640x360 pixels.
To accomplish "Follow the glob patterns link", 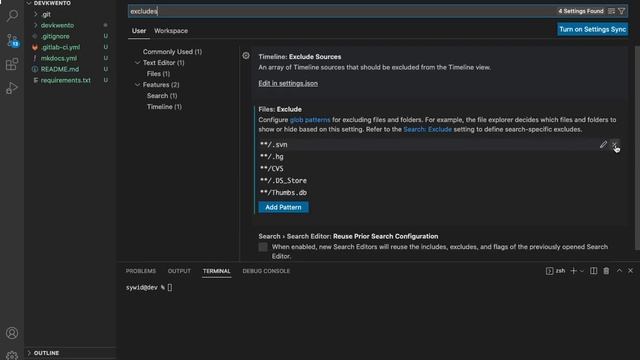I will point(310,120).
